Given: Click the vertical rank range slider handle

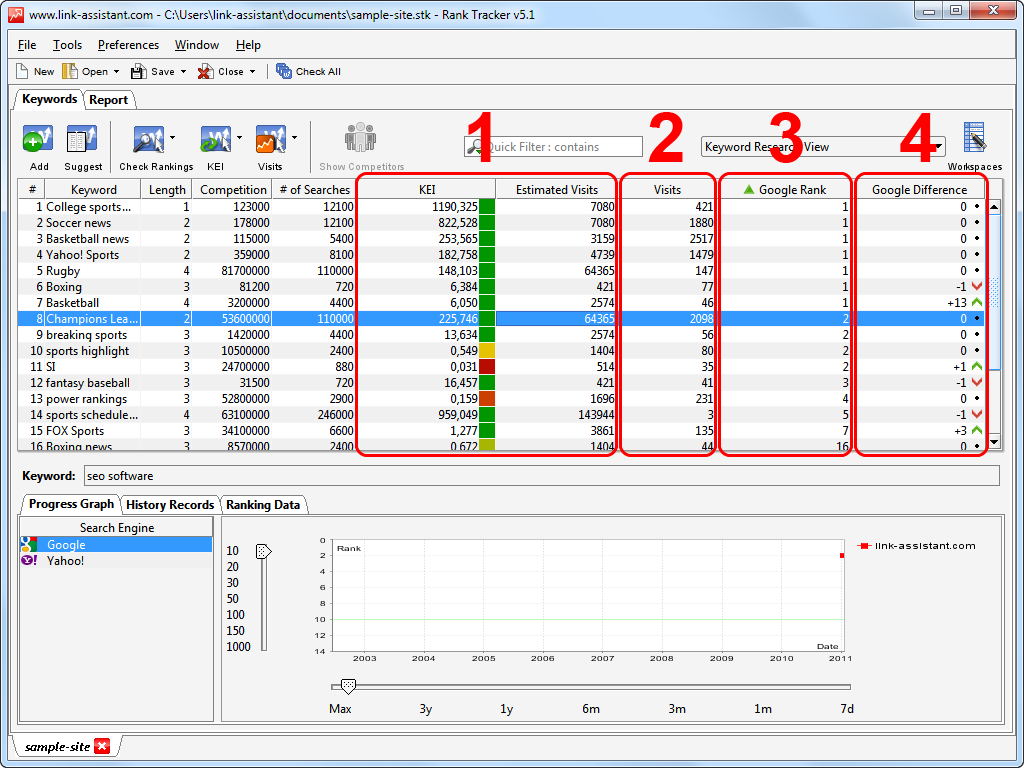Looking at the screenshot, I should (263, 551).
